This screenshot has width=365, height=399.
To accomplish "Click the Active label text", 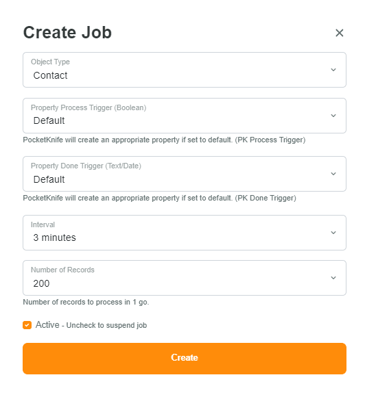I will coord(47,325).
